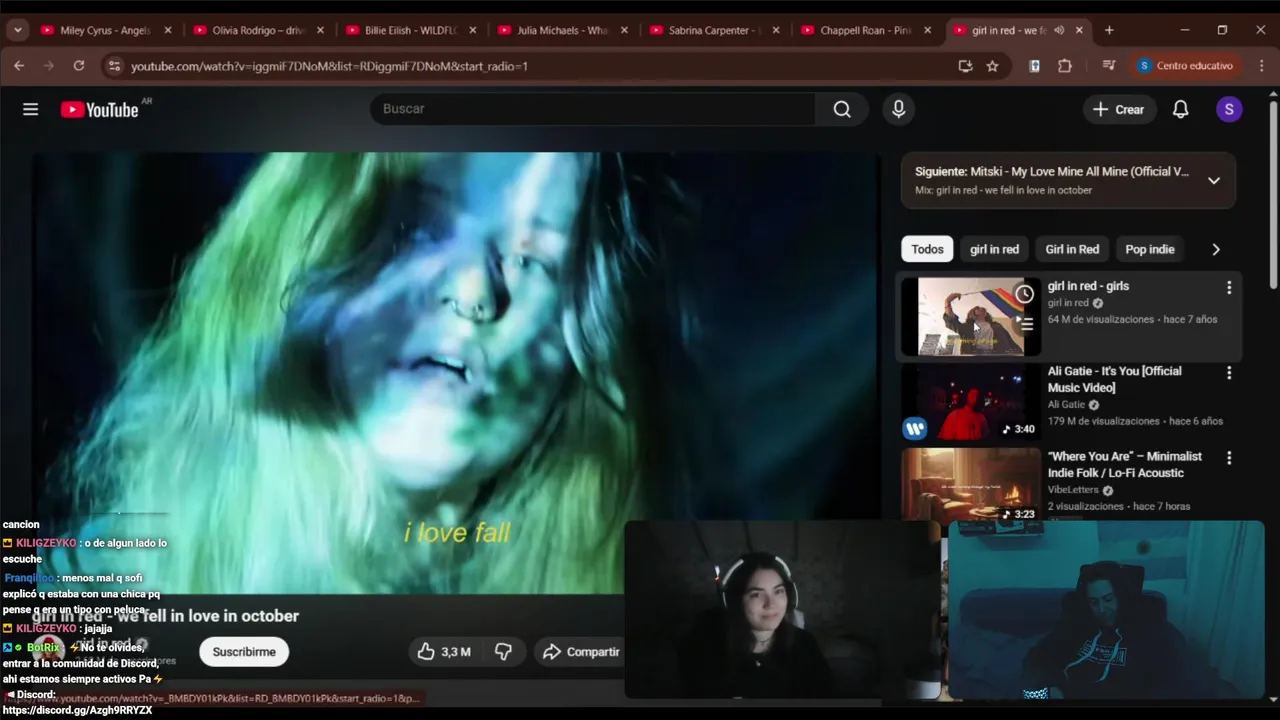The height and width of the screenshot is (720, 1280).
Task: Switch to the Olivia Rodrigo tab
Action: pyautogui.click(x=257, y=30)
